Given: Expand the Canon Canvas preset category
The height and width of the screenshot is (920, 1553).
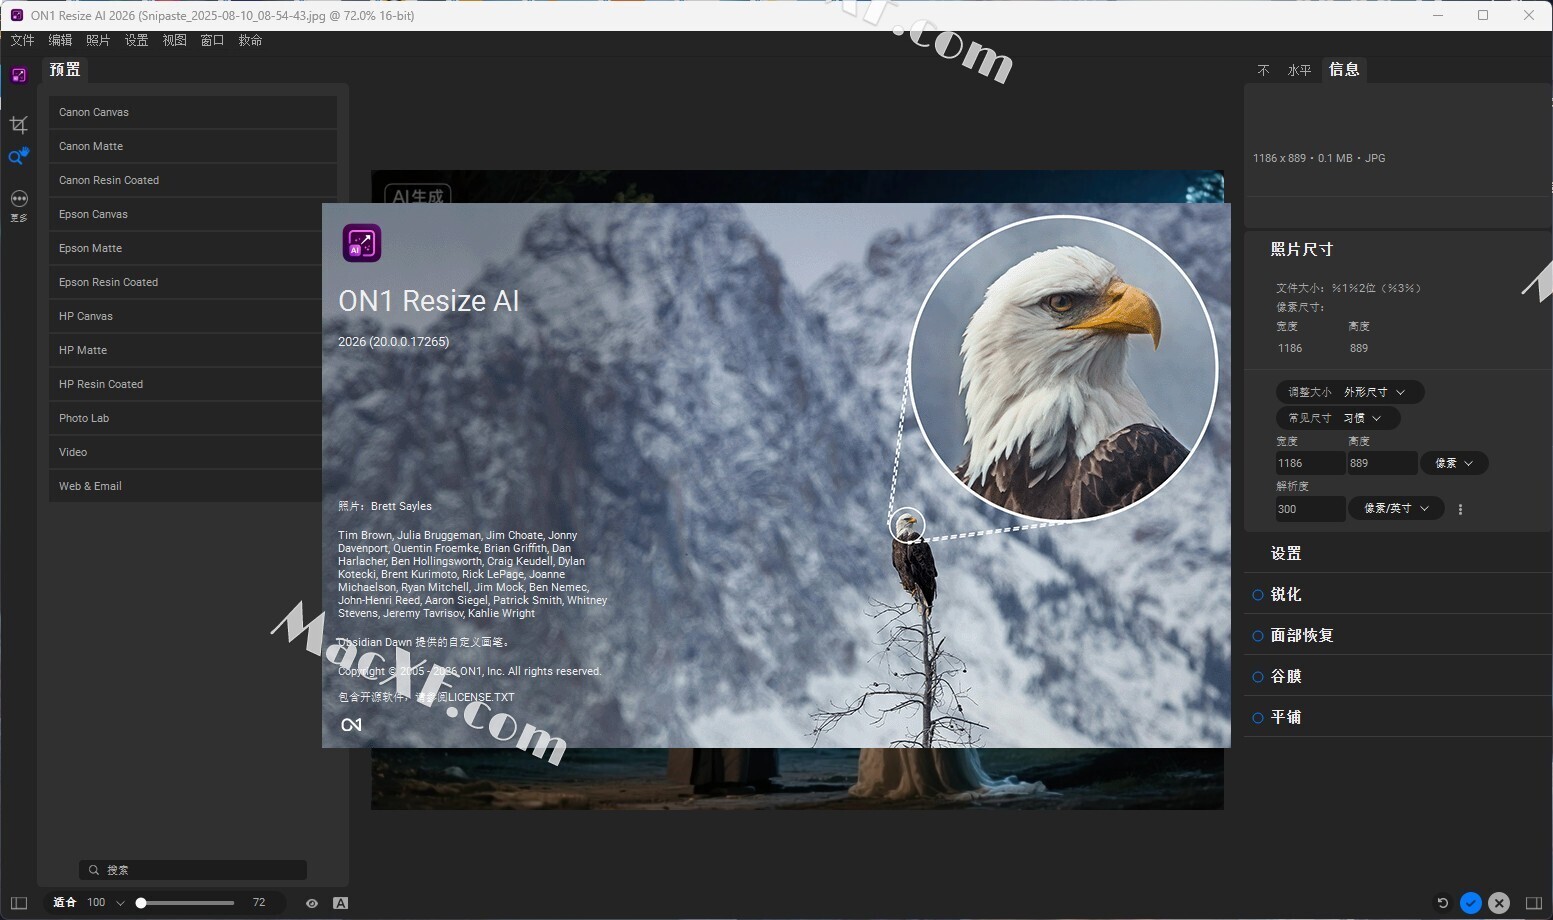Looking at the screenshot, I should [x=192, y=112].
